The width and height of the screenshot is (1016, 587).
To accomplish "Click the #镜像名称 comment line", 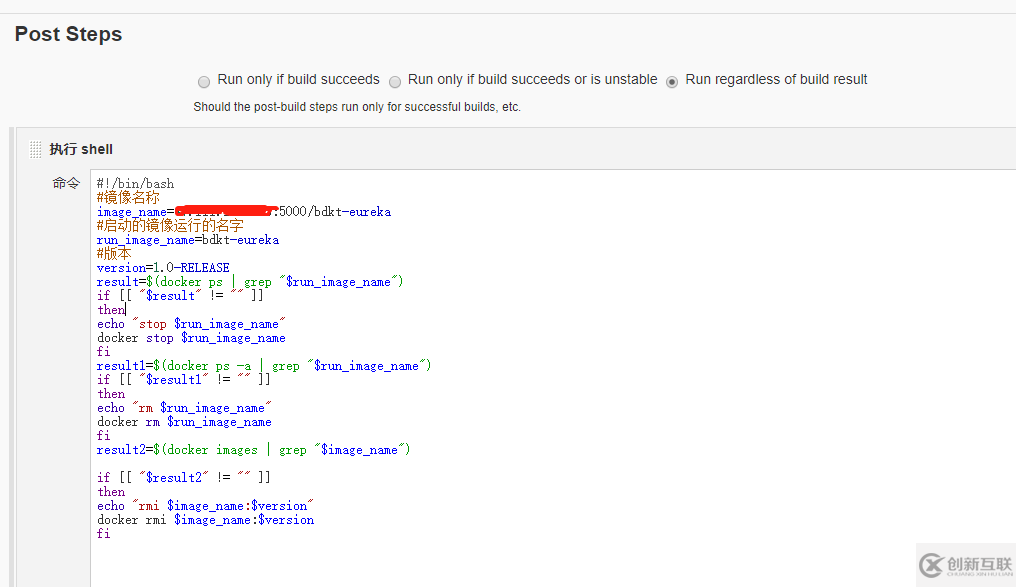I will [x=125, y=197].
